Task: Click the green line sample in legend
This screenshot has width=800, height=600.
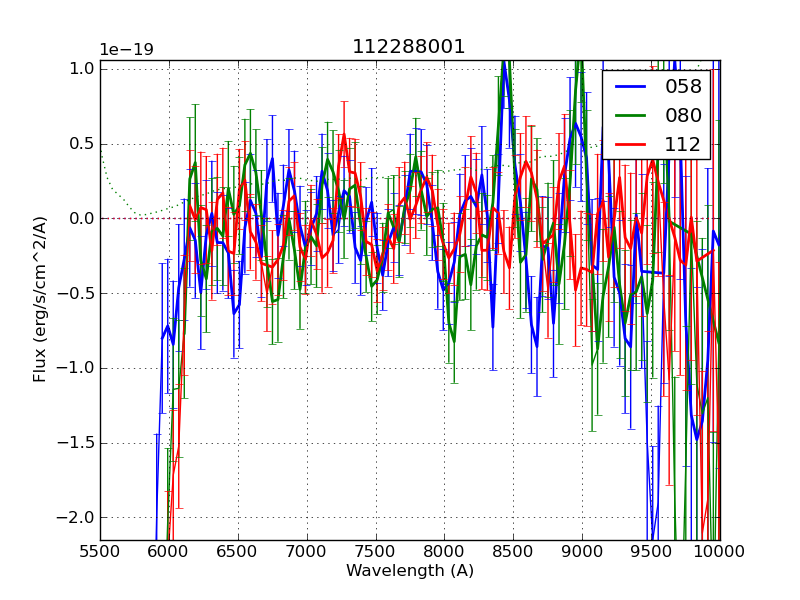Action: click(x=631, y=115)
